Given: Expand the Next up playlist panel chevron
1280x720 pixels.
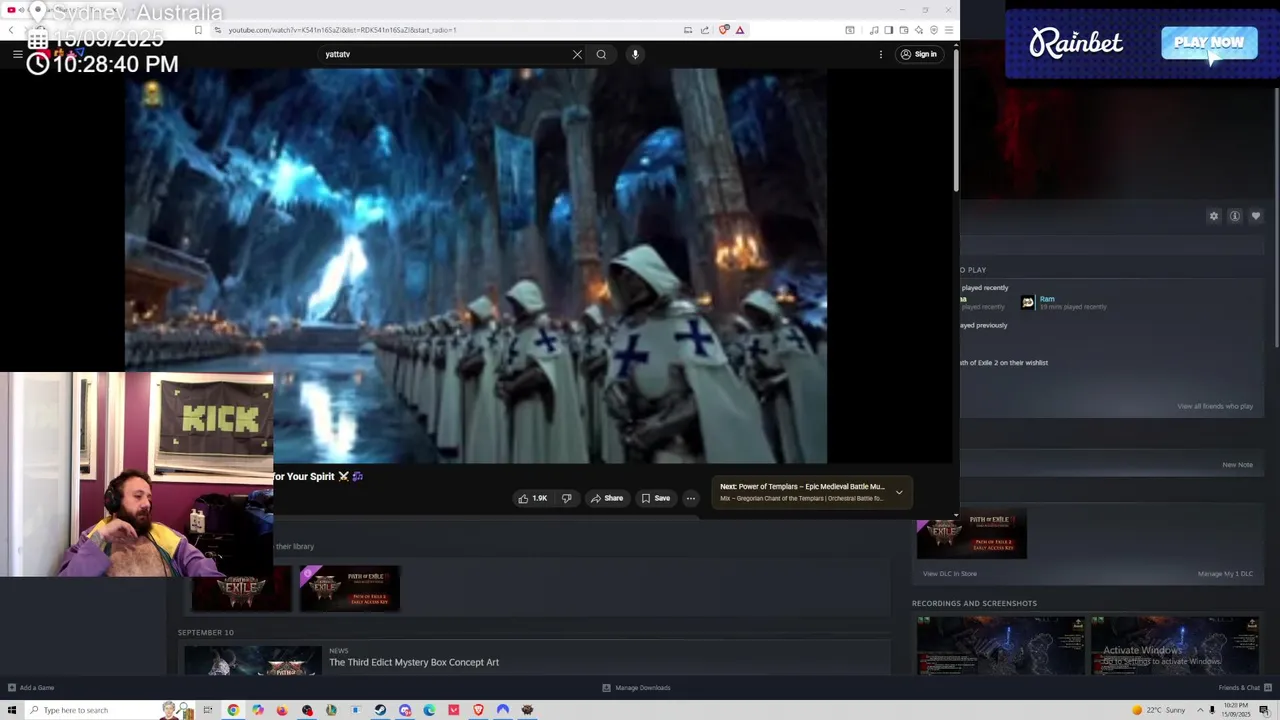Looking at the screenshot, I should click(x=899, y=492).
